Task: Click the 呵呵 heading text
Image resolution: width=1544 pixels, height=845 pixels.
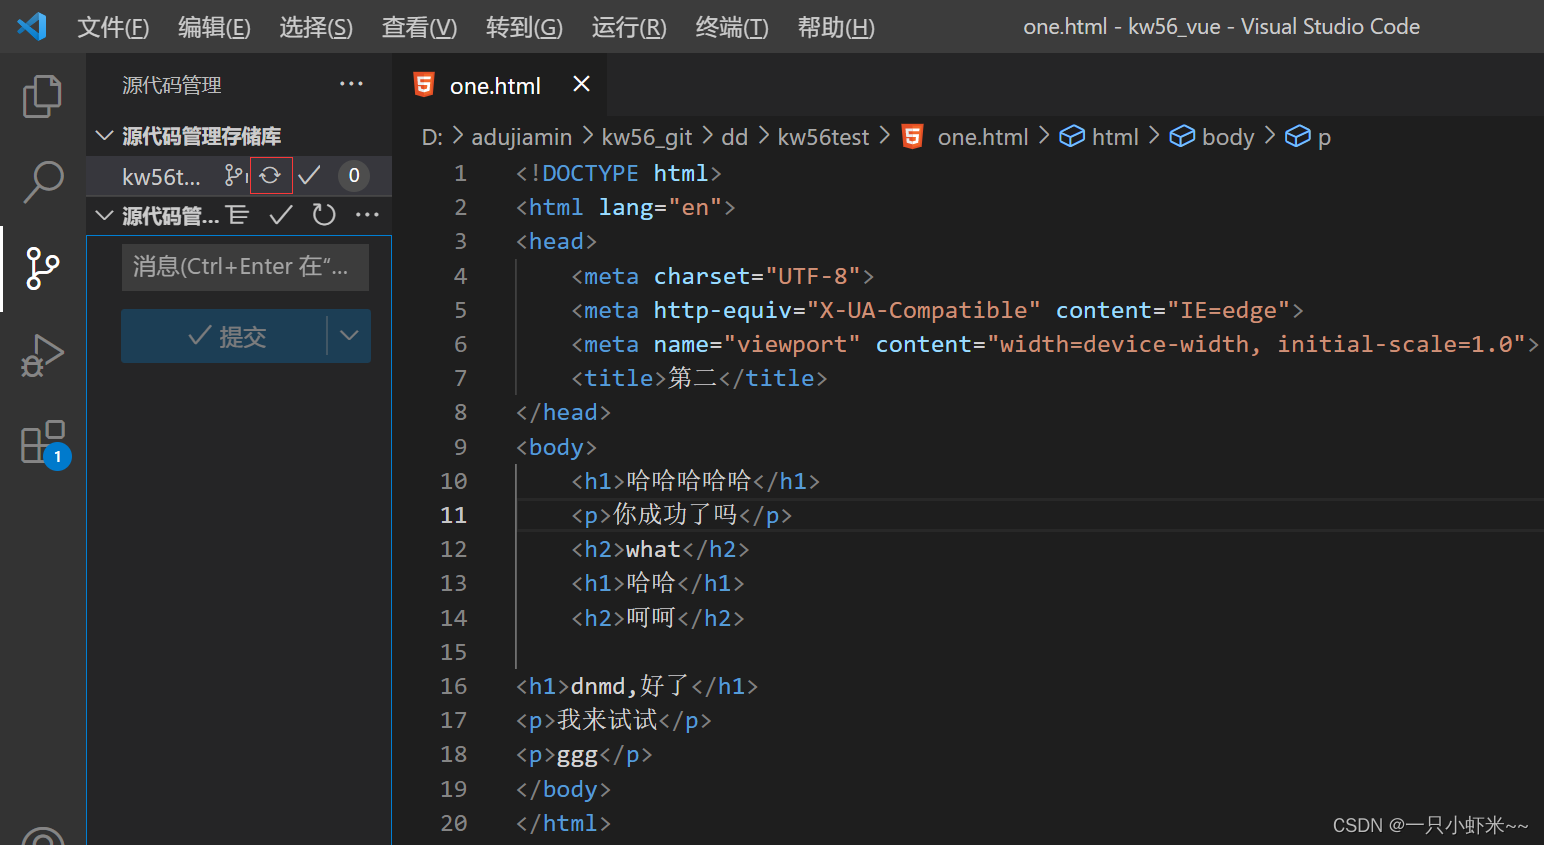Action: pyautogui.click(x=651, y=618)
